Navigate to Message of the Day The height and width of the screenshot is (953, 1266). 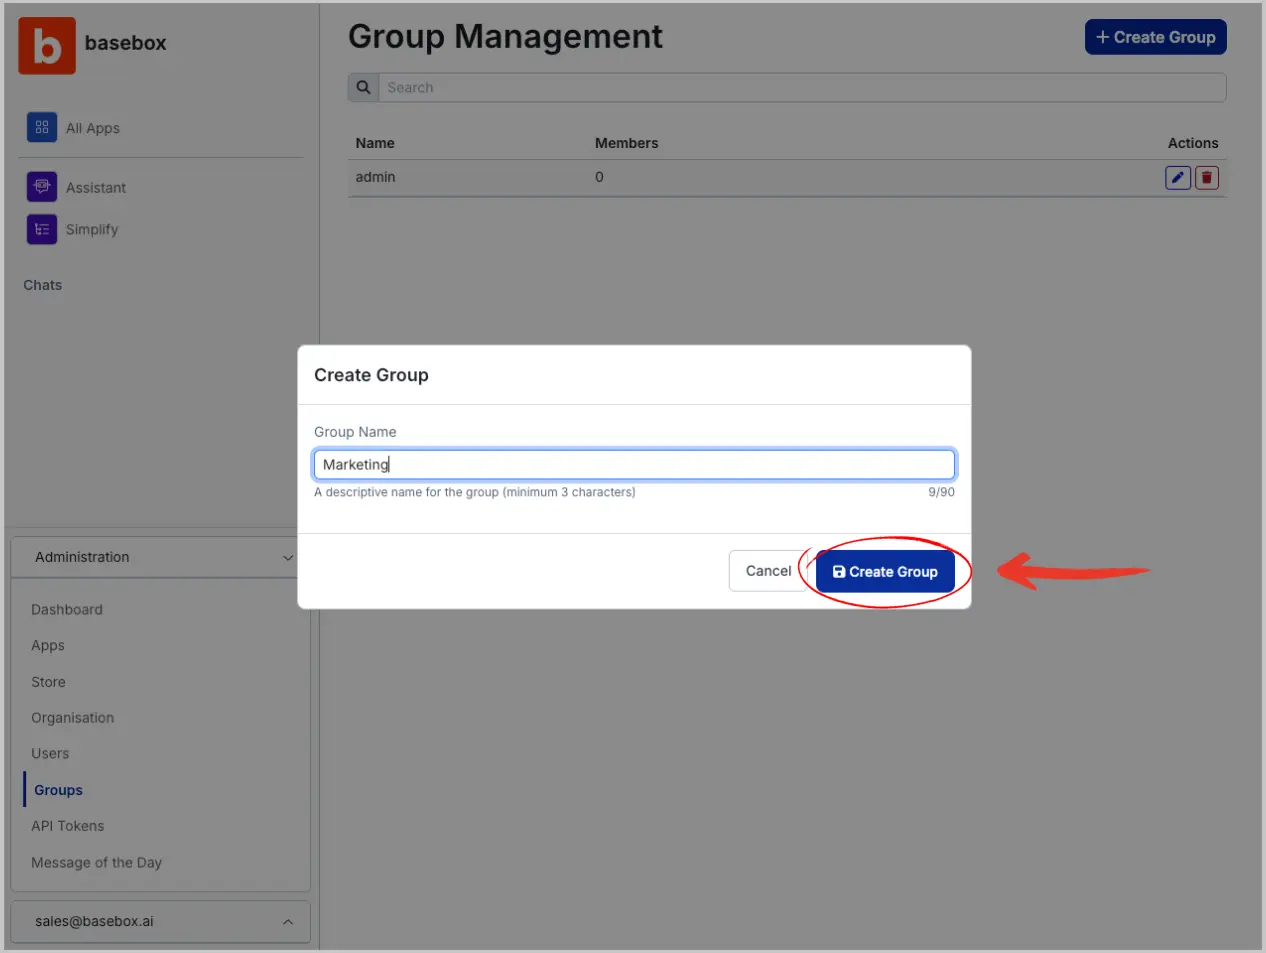[x=96, y=863]
